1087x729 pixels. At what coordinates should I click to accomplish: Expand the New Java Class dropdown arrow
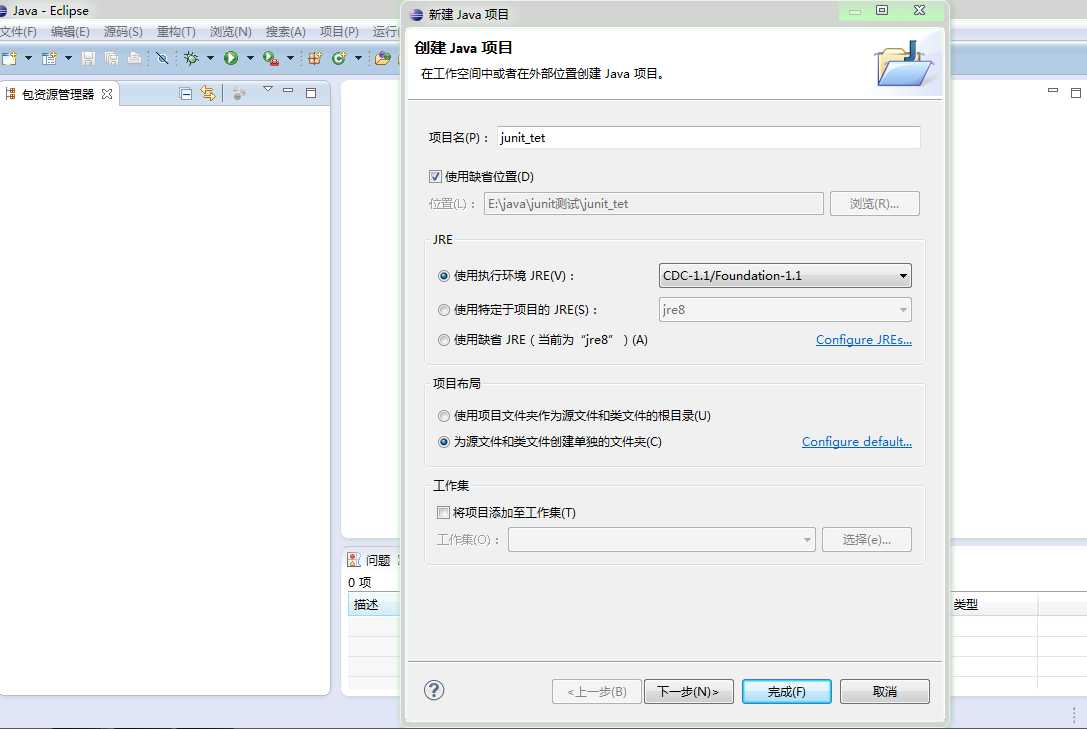(x=358, y=58)
